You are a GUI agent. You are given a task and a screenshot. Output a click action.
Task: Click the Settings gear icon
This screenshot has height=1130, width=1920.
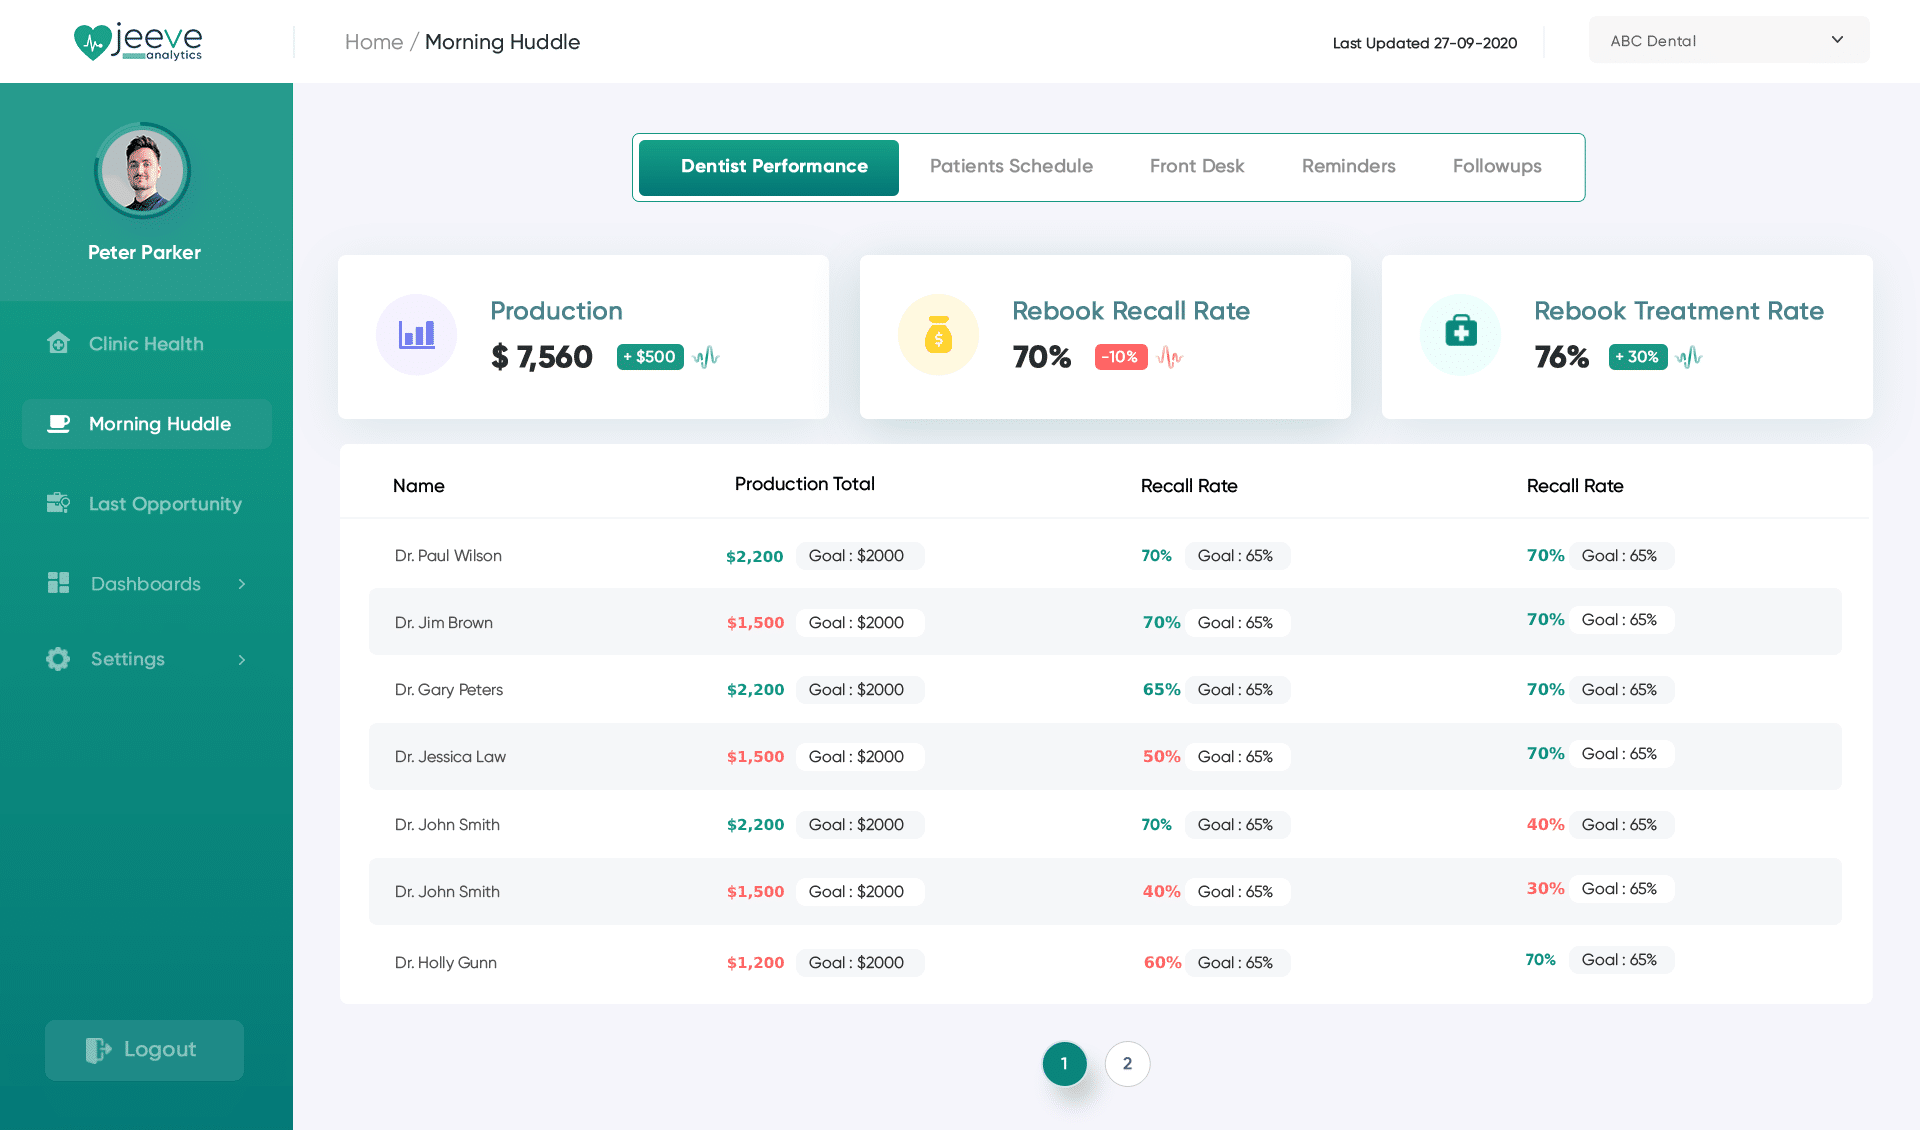(x=58, y=659)
